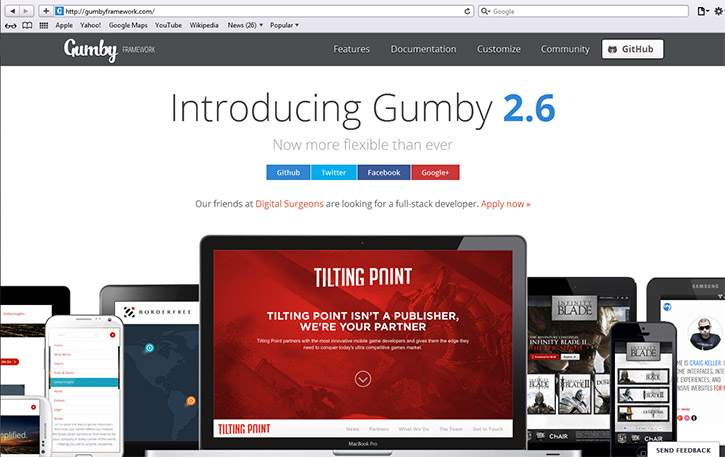This screenshot has width=725, height=457.
Task: Open the Customize nav item
Action: [x=498, y=49]
